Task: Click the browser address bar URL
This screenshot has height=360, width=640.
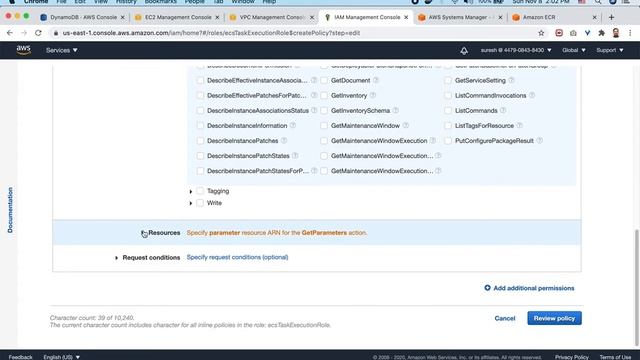Action: pyautogui.click(x=211, y=33)
